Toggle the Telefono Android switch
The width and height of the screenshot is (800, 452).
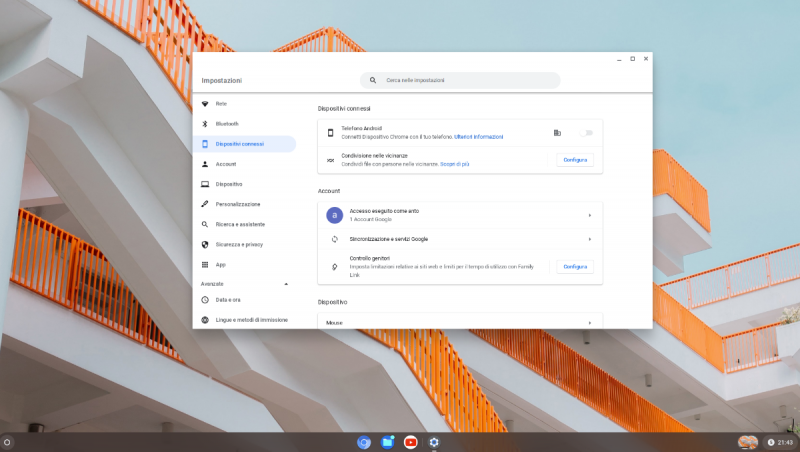pos(586,133)
